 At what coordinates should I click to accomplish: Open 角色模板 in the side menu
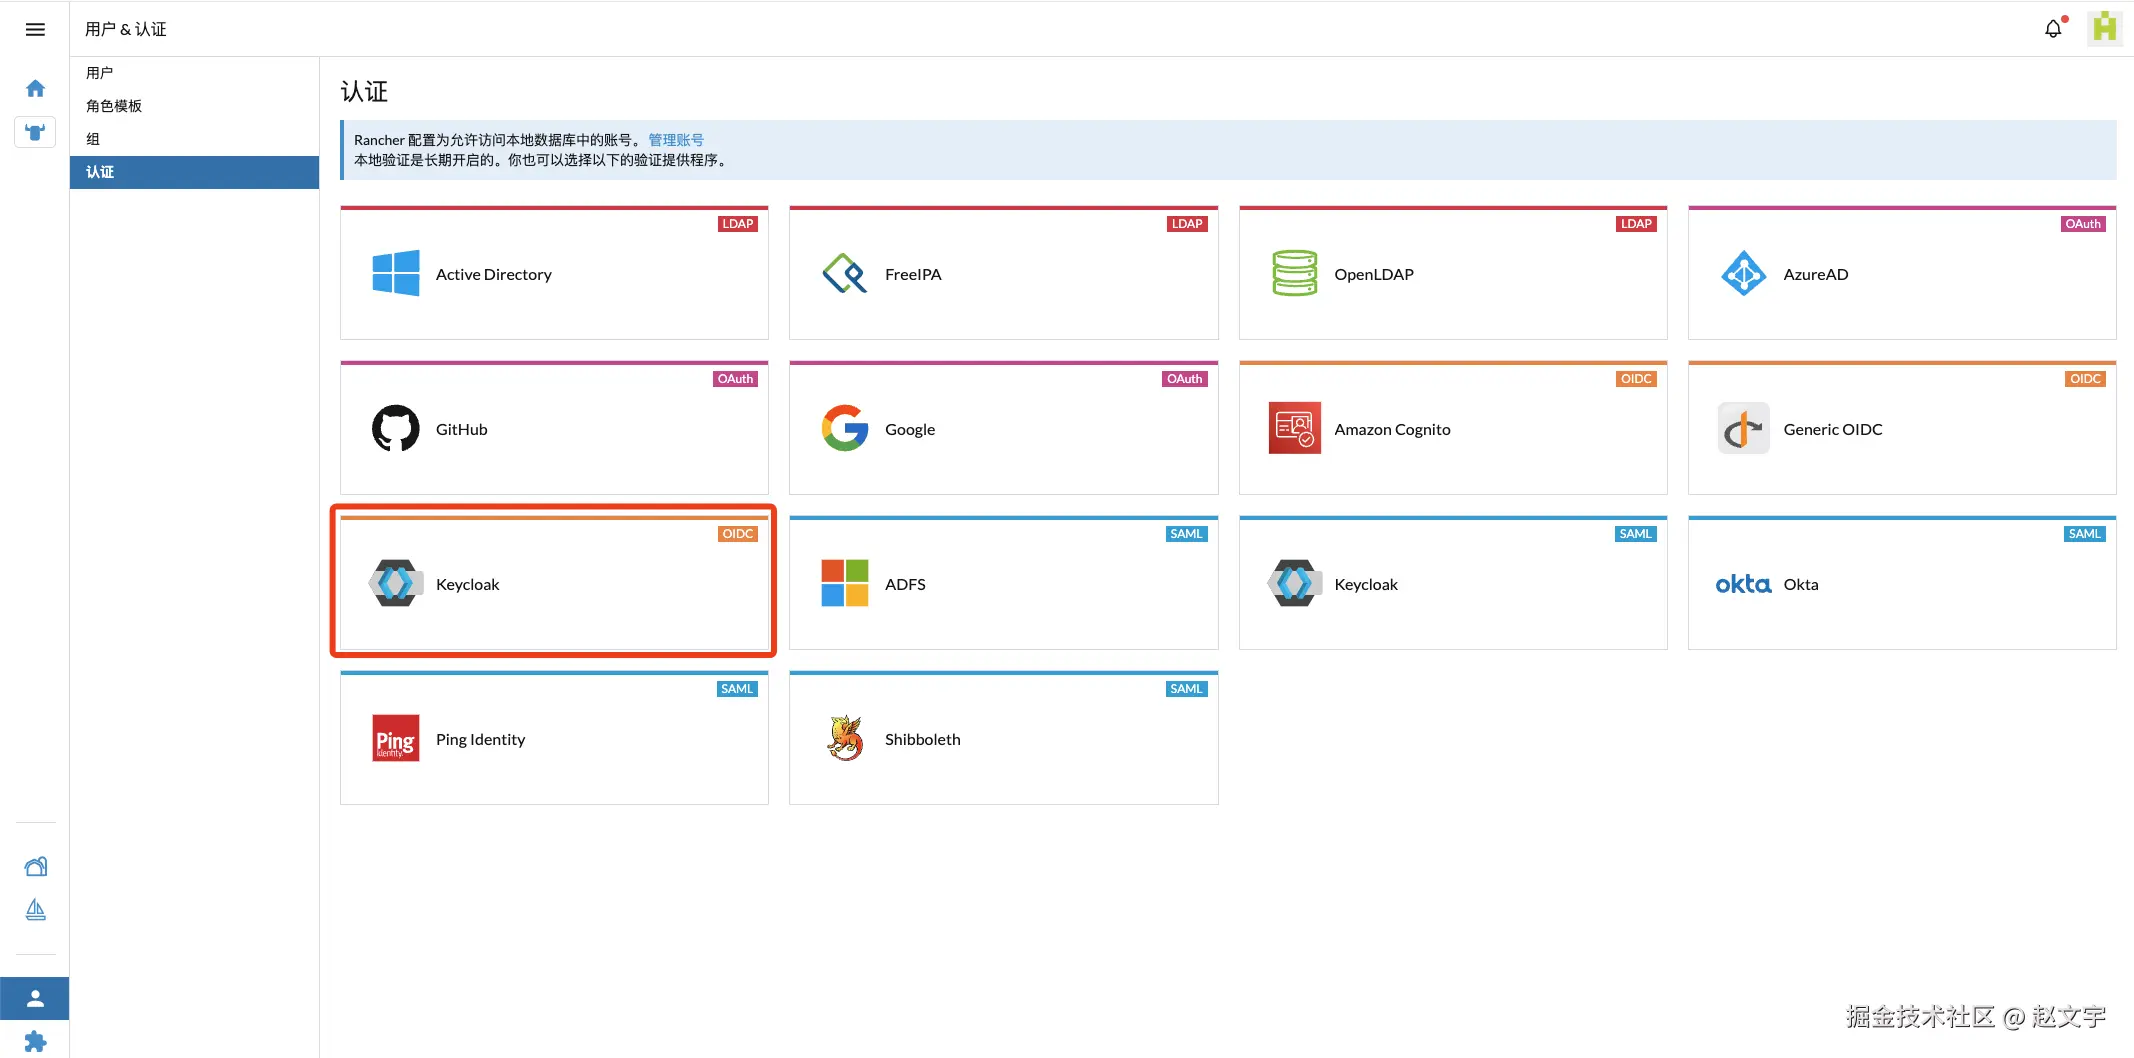coord(194,106)
